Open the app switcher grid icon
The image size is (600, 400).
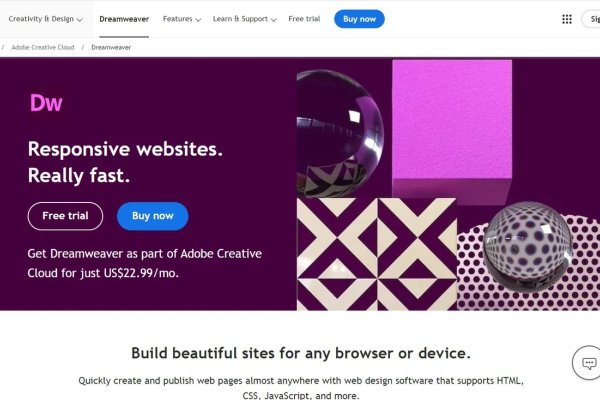pyautogui.click(x=567, y=19)
